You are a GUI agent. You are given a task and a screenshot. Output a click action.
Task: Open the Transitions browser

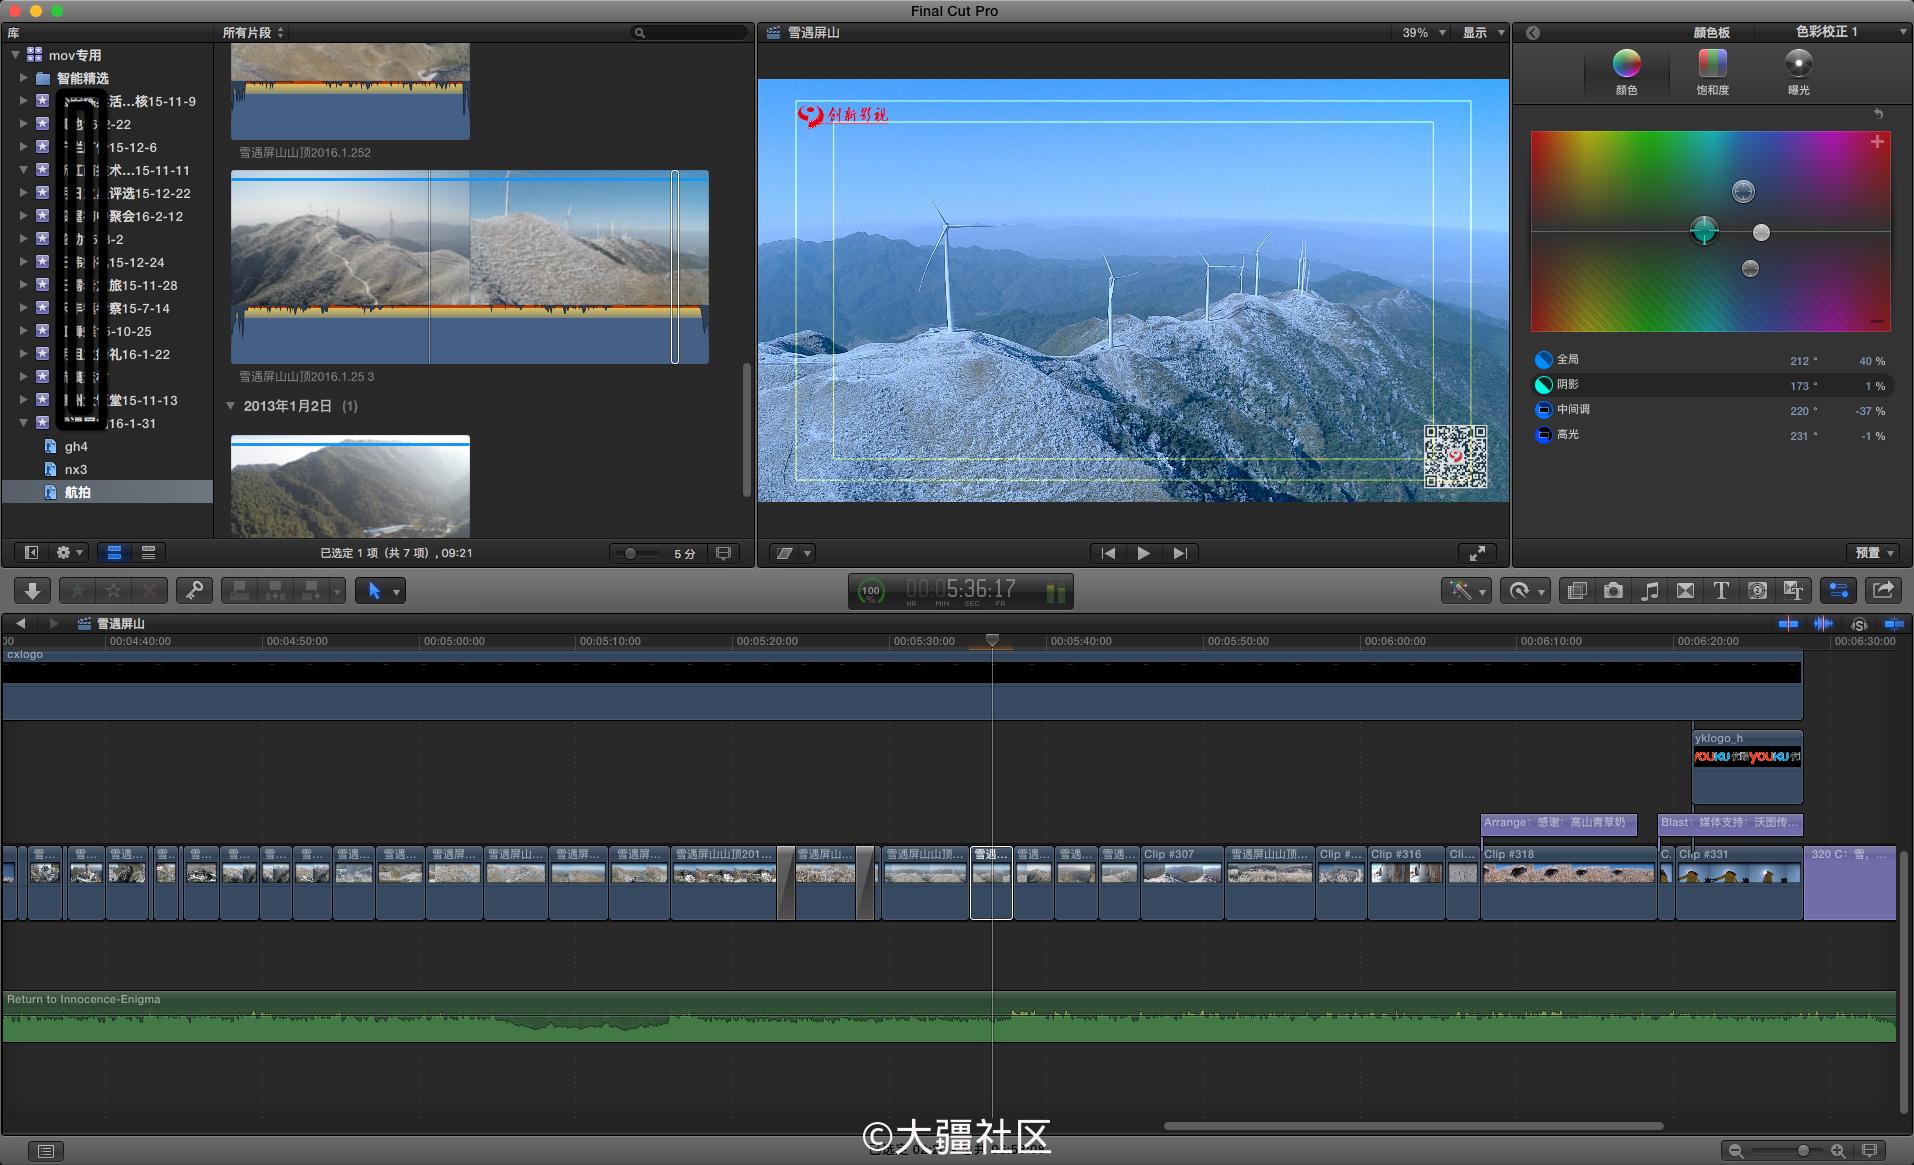(1685, 590)
